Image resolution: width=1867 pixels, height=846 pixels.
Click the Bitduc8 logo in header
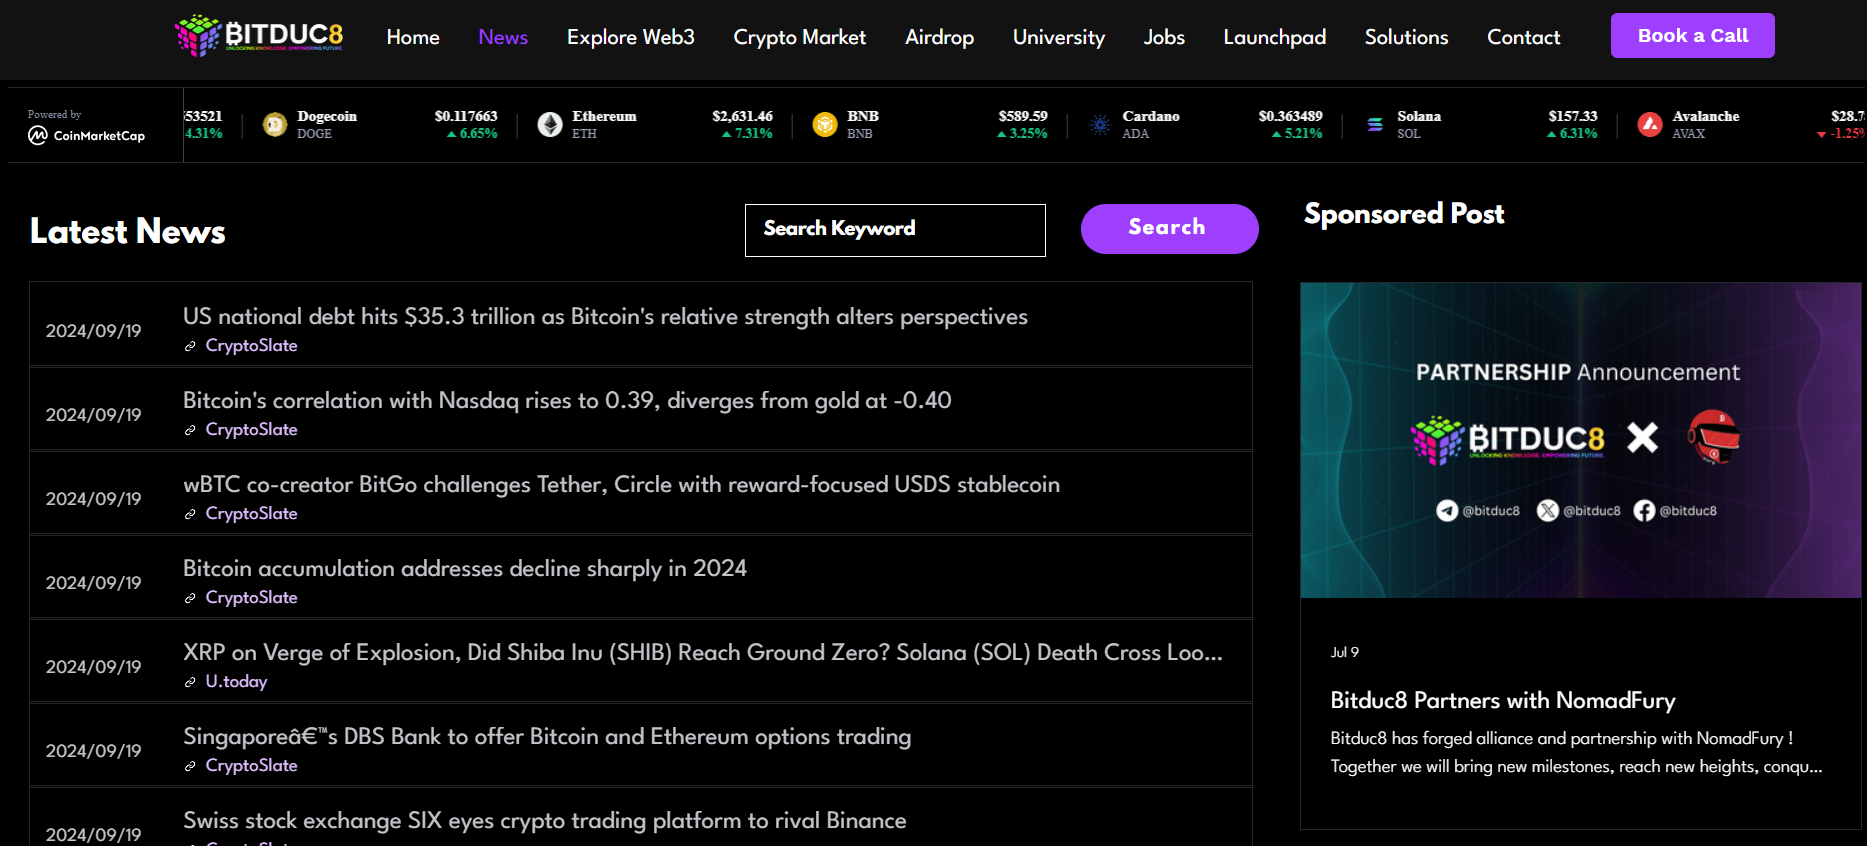click(259, 36)
